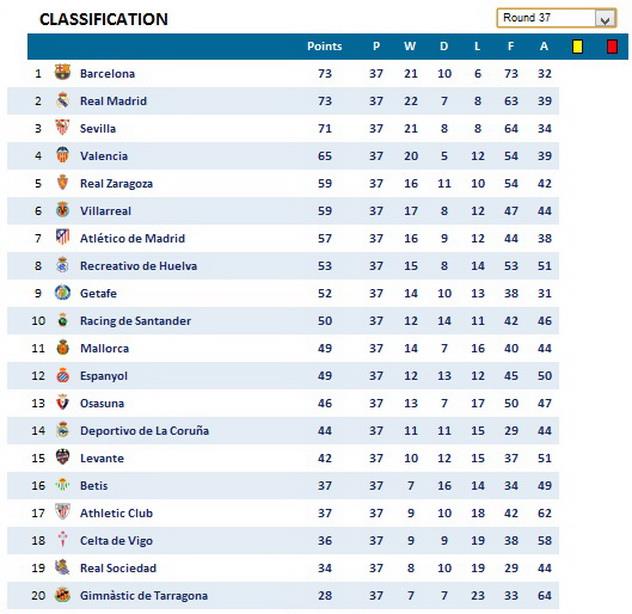Screen dimensions: 632x614
Task: Open the Espanyol team link
Action: tap(104, 376)
